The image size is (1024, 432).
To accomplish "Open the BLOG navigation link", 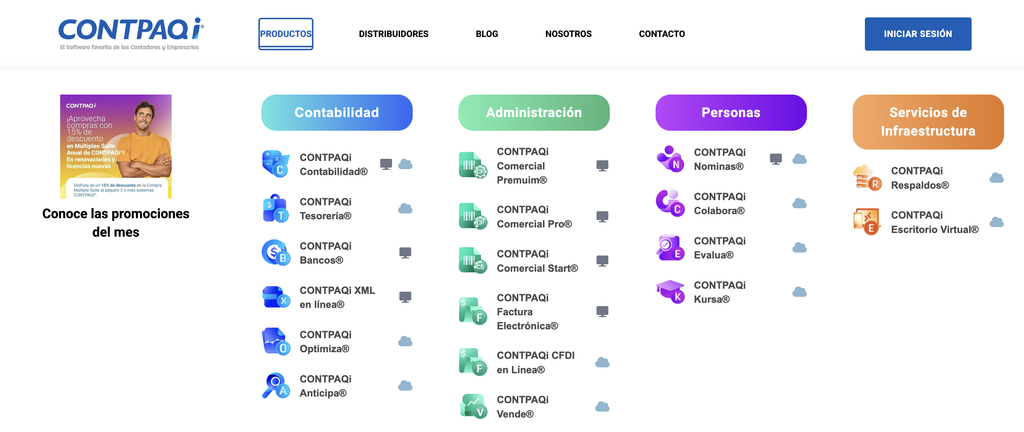I will coord(487,34).
